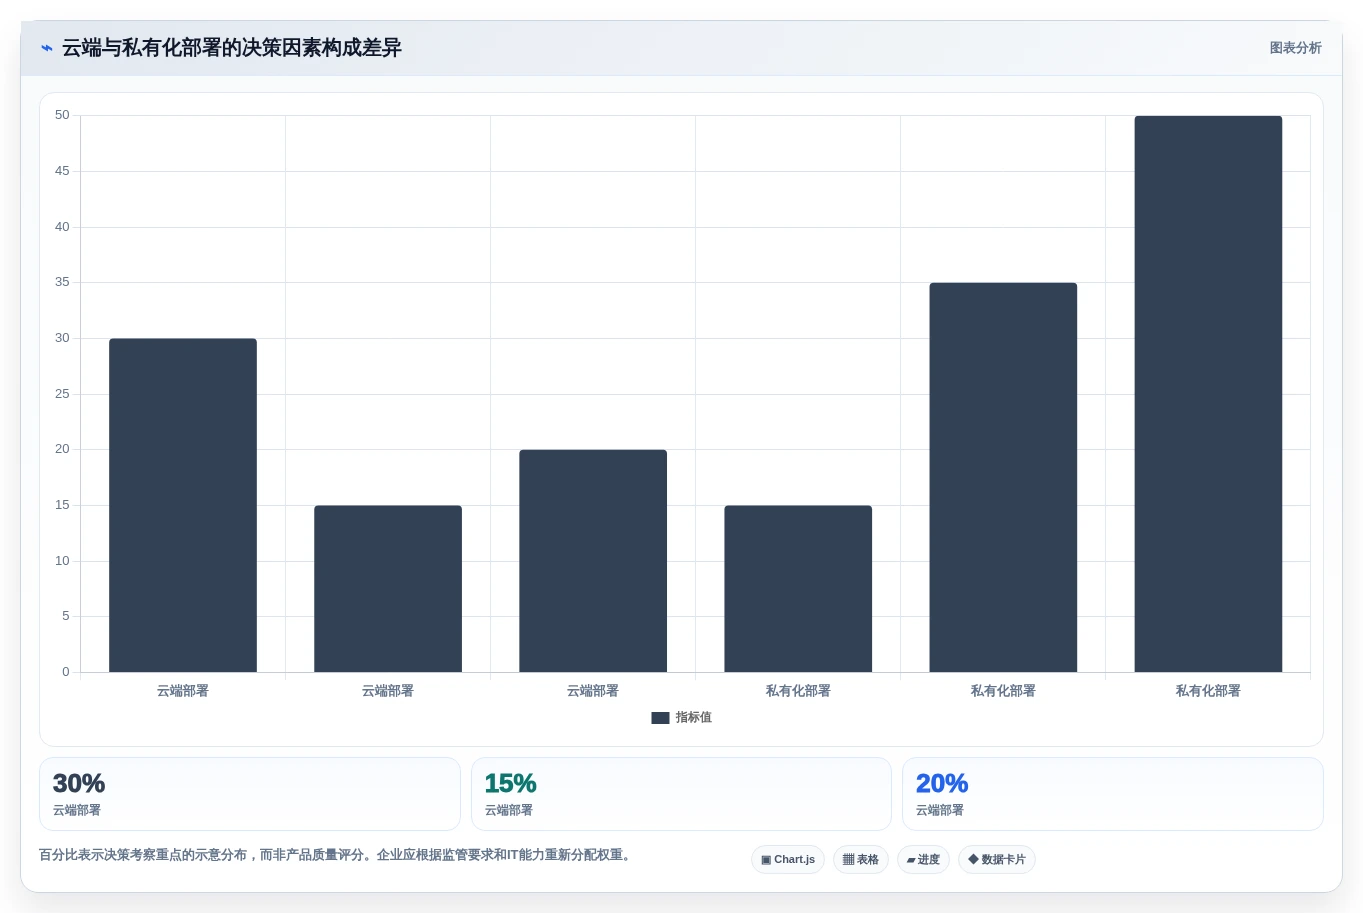Select the 数据卡片 tag chip
1363x913 pixels.
click(997, 860)
